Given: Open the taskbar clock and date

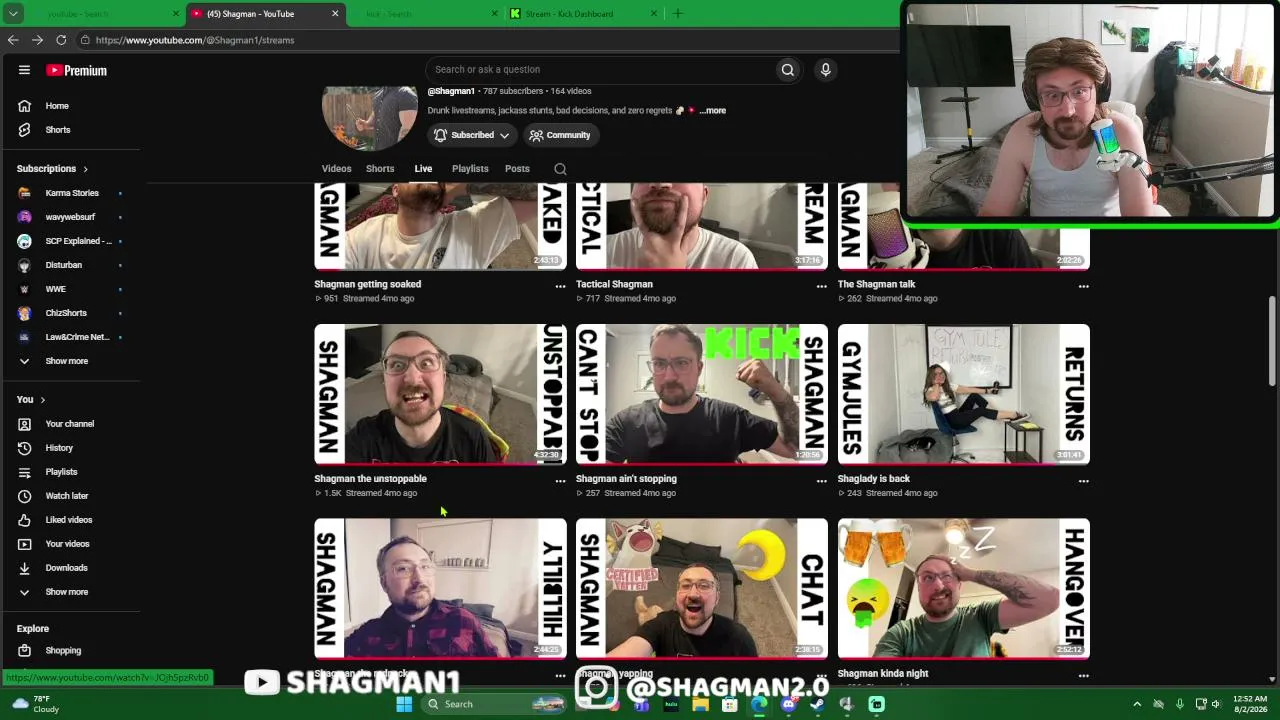Looking at the screenshot, I should click(x=1250, y=704).
